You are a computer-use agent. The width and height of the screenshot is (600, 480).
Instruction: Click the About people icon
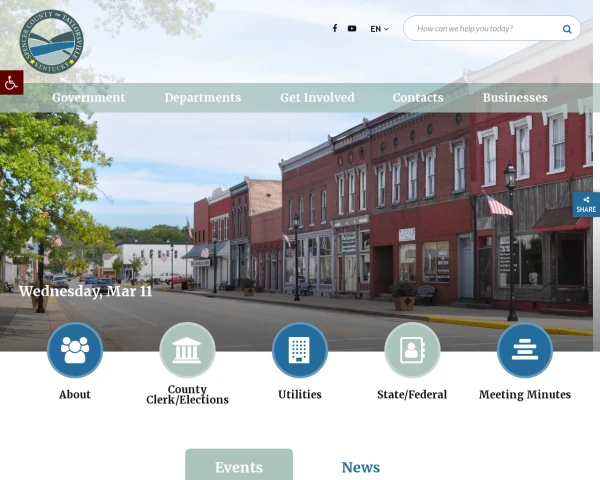[x=75, y=350]
